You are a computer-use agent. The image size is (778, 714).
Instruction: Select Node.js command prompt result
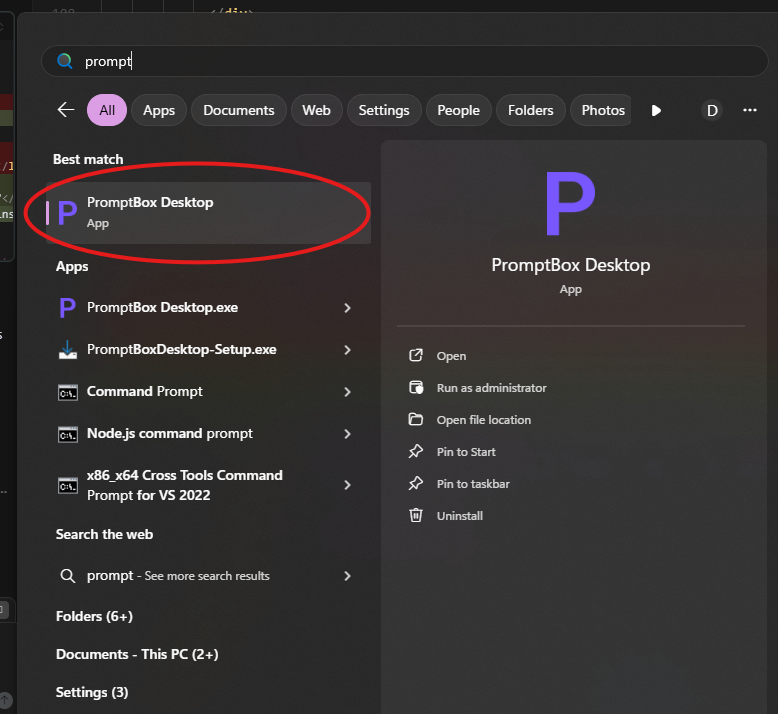[x=208, y=434]
